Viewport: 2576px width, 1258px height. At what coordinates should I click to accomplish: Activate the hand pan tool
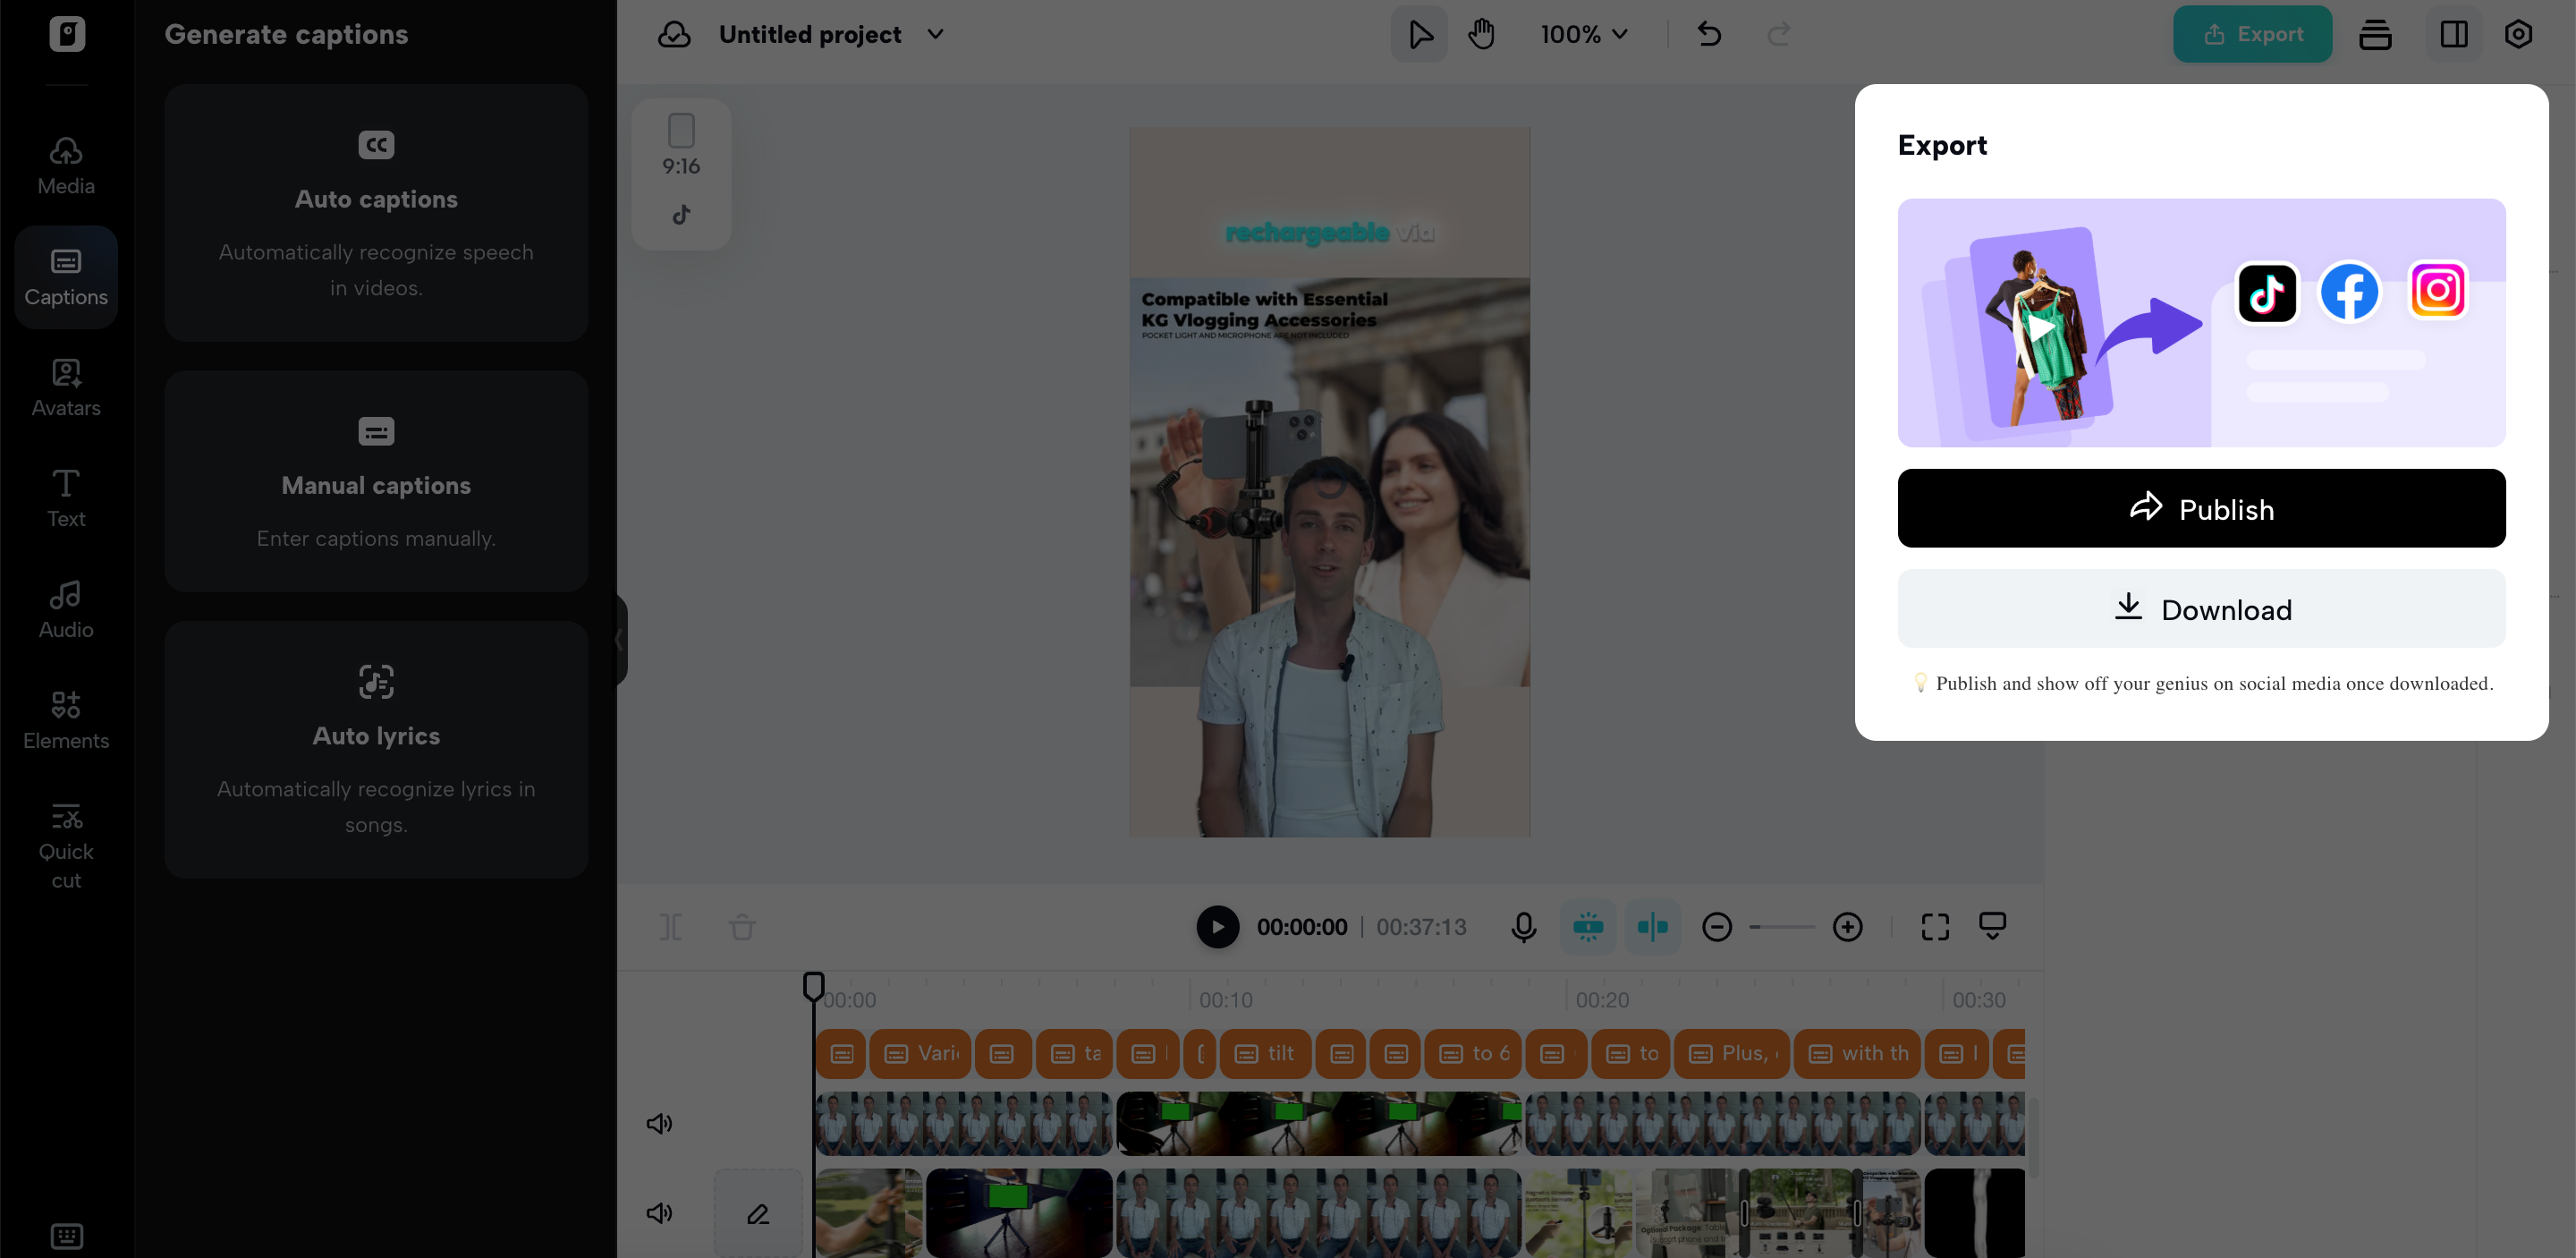(x=1481, y=33)
